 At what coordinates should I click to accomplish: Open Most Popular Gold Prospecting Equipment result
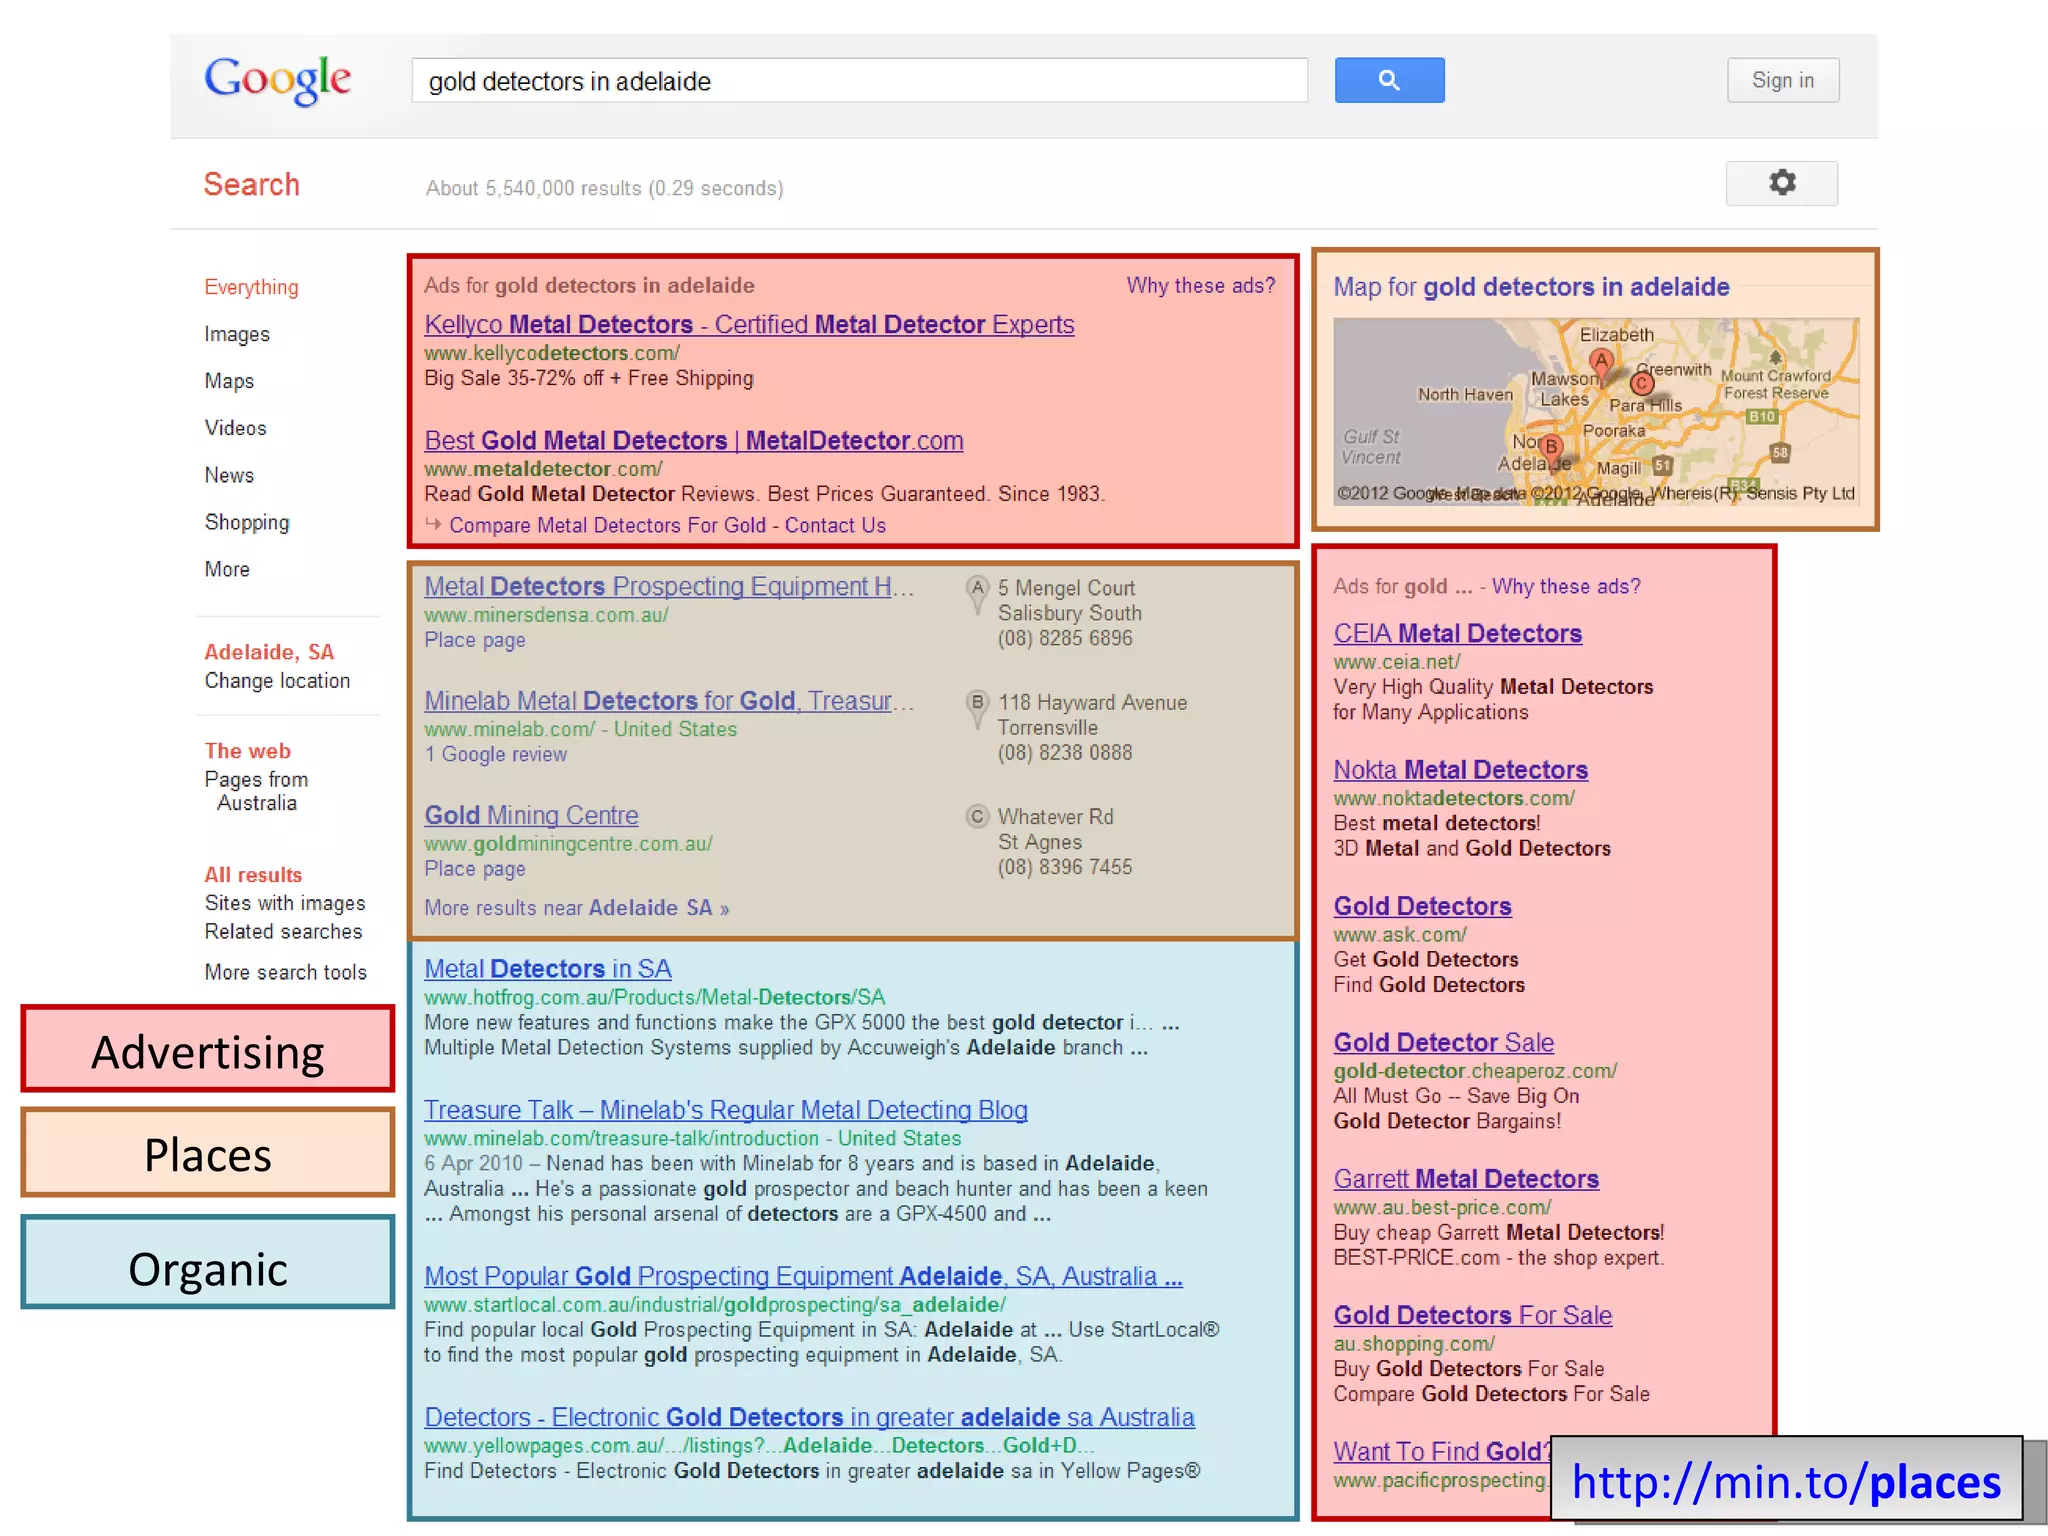(803, 1276)
